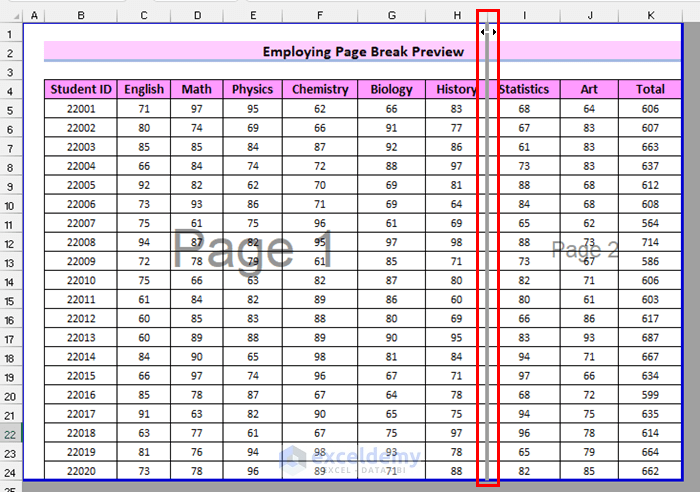The image size is (700, 492).
Task: Select column K header
Action: [x=650, y=16]
